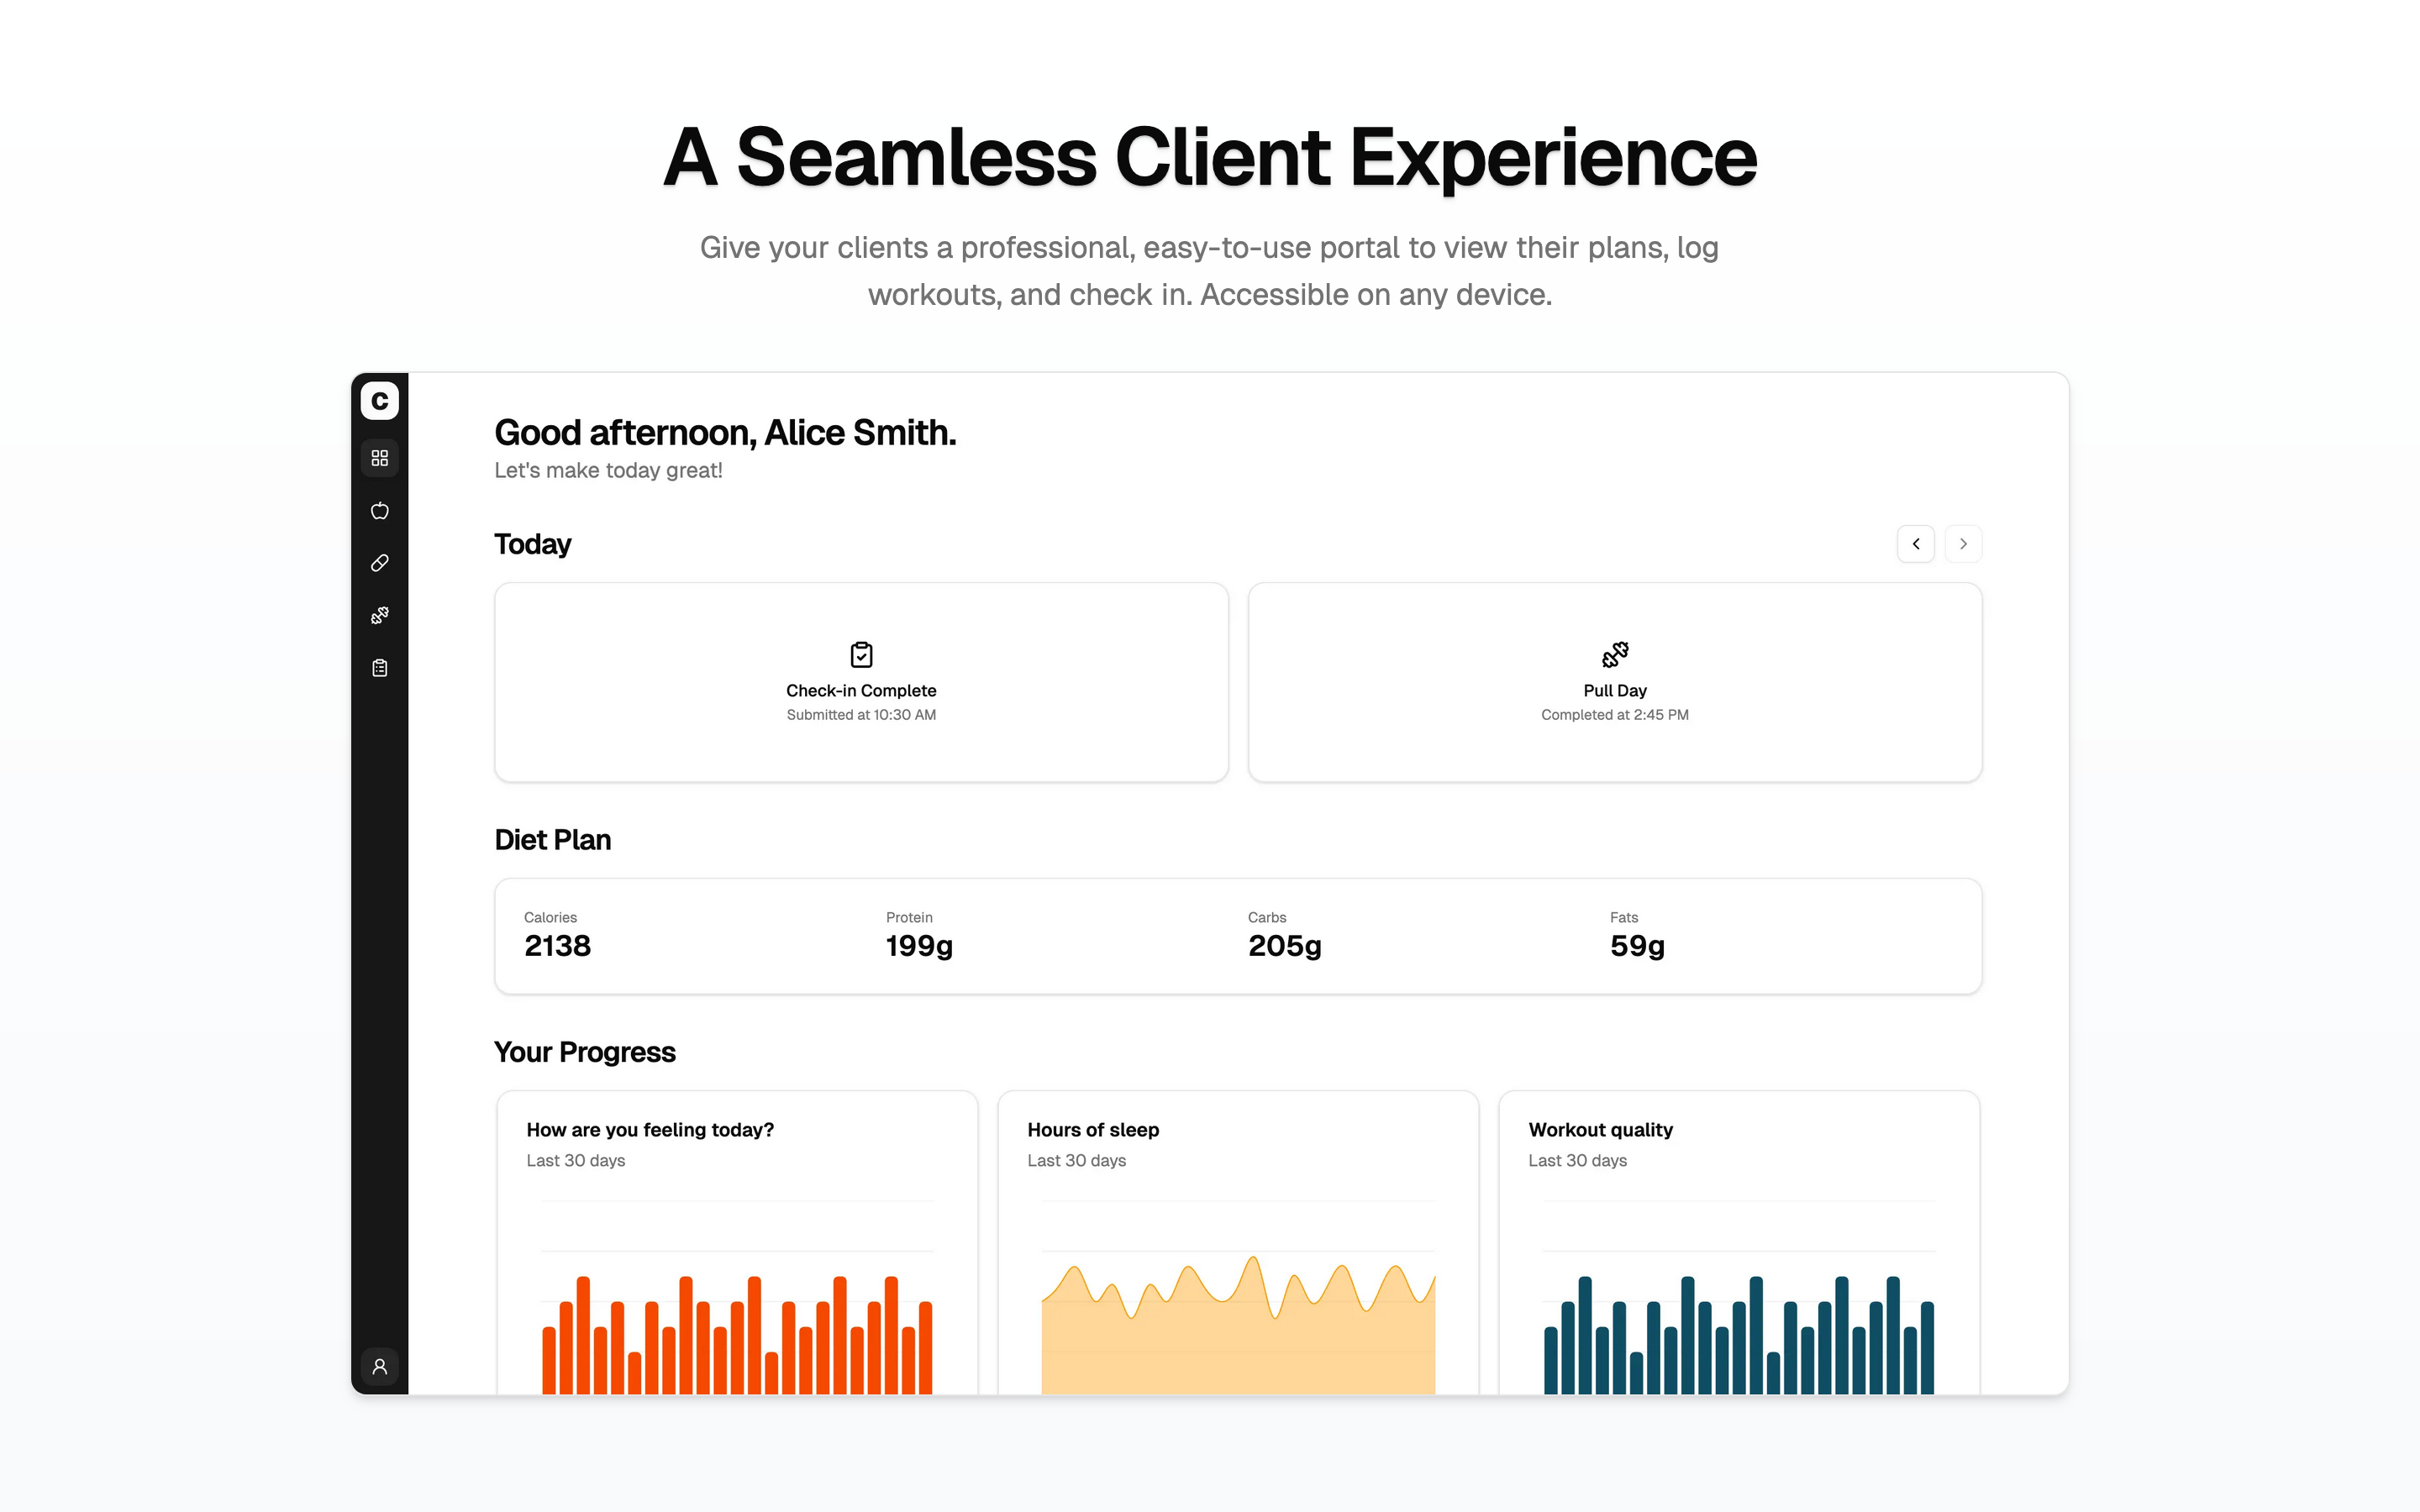Click the Calories value 2138
2420x1512 pixels.
[x=557, y=945]
